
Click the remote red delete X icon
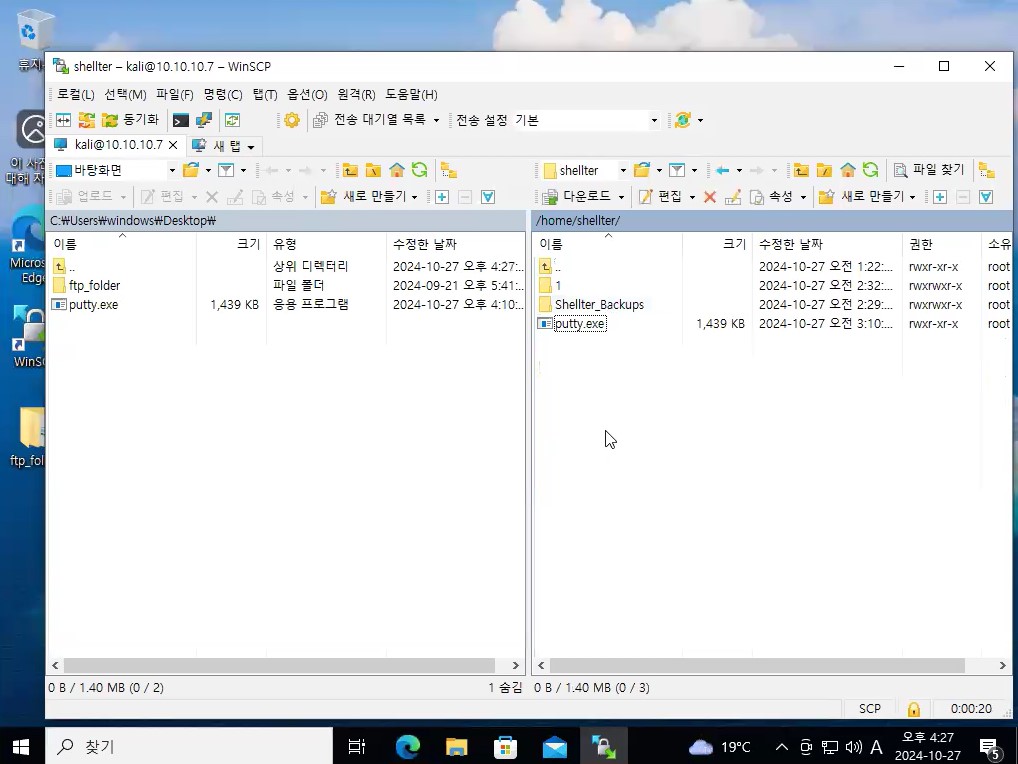(x=710, y=197)
